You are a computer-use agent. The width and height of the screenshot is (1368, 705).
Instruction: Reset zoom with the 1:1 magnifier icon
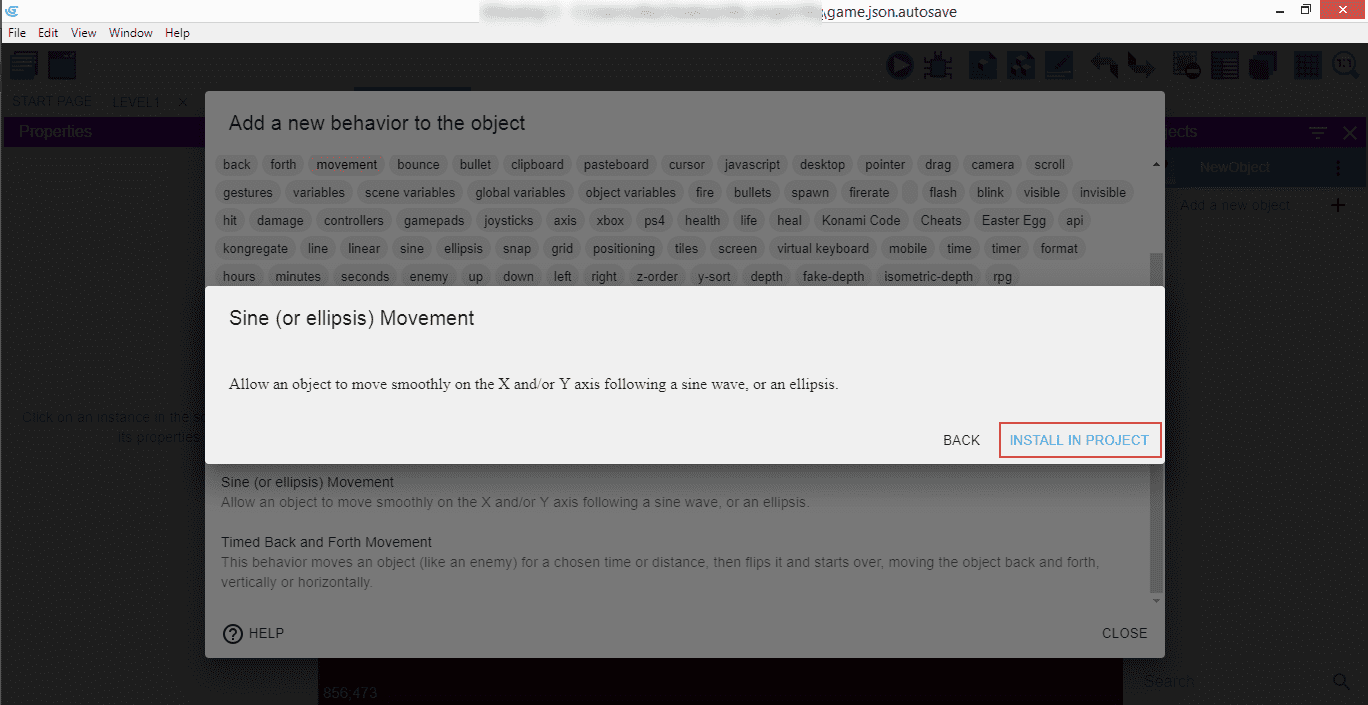[x=1343, y=66]
